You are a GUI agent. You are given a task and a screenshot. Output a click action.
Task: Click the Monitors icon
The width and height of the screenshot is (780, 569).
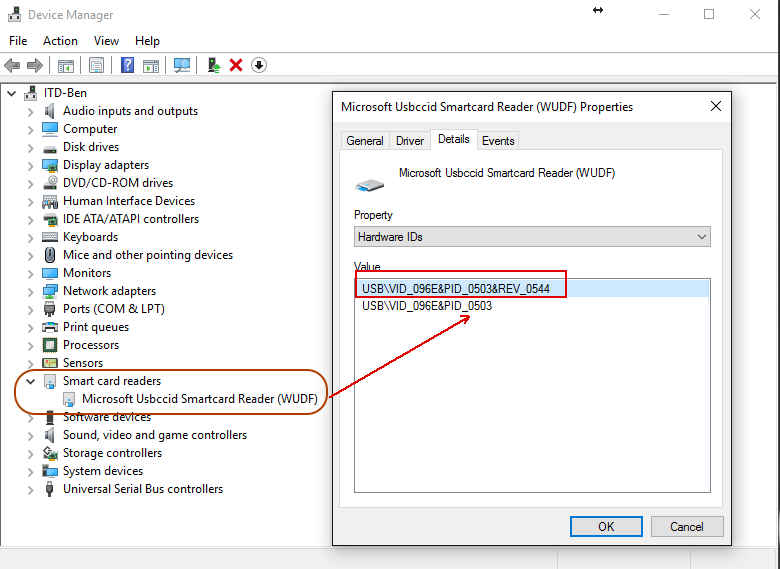(x=50, y=273)
